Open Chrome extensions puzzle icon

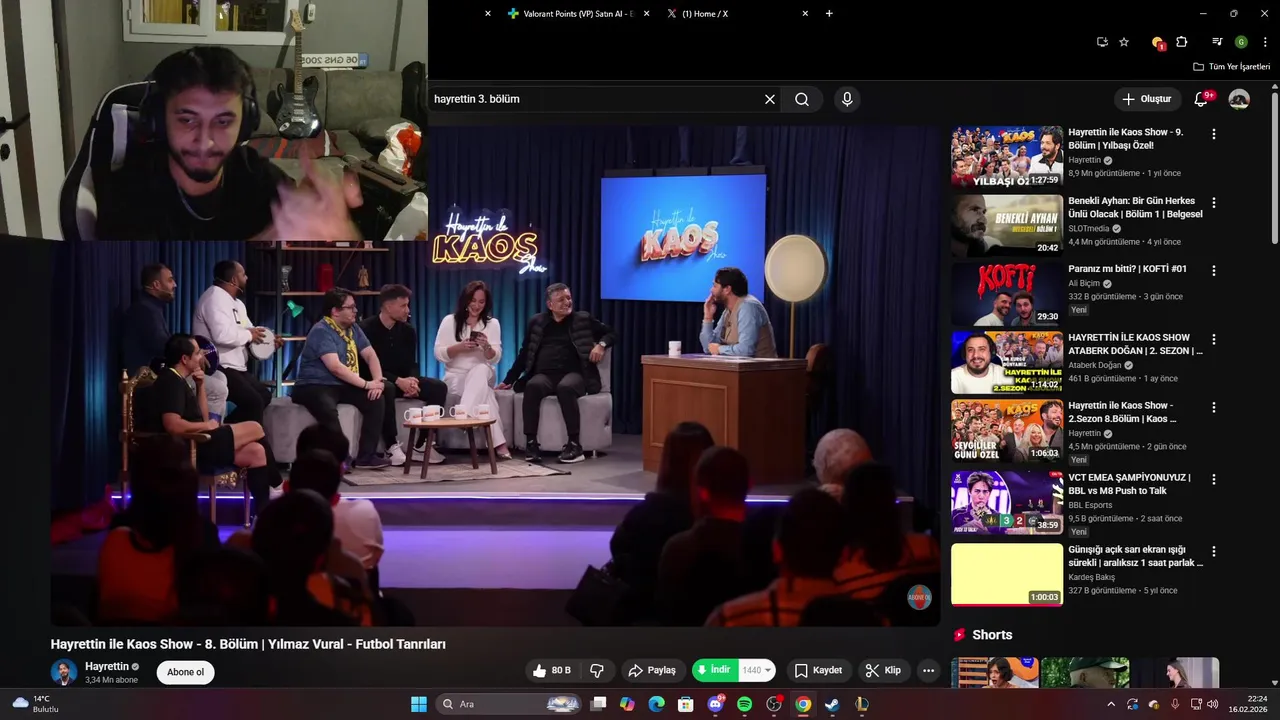(1182, 42)
